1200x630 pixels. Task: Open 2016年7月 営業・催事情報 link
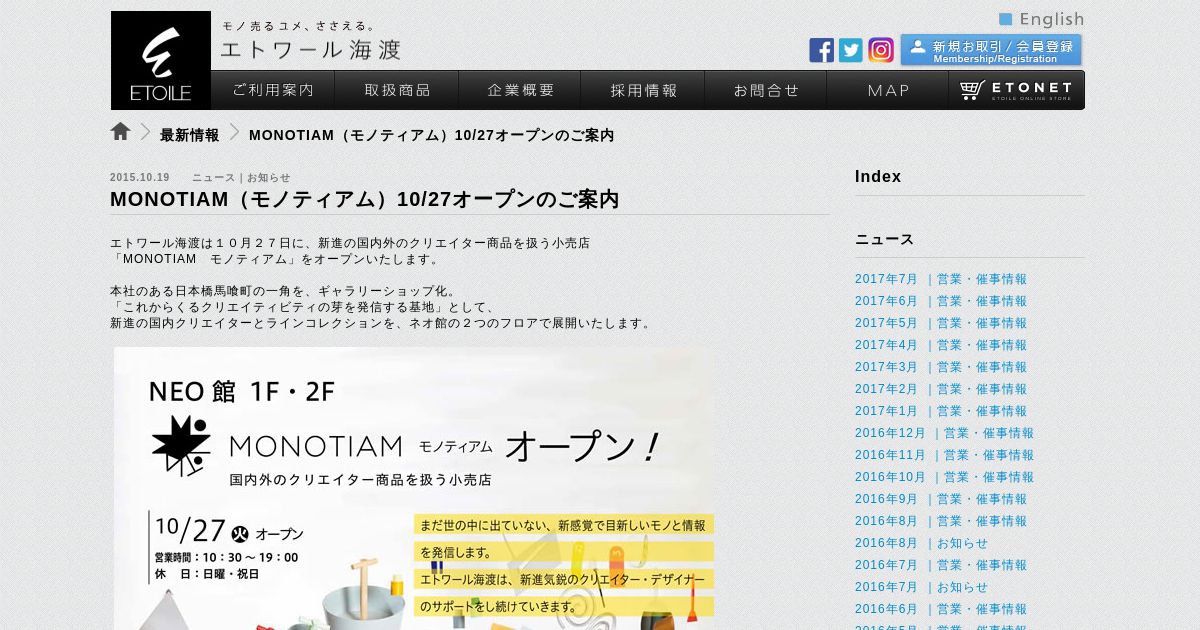tap(941, 565)
